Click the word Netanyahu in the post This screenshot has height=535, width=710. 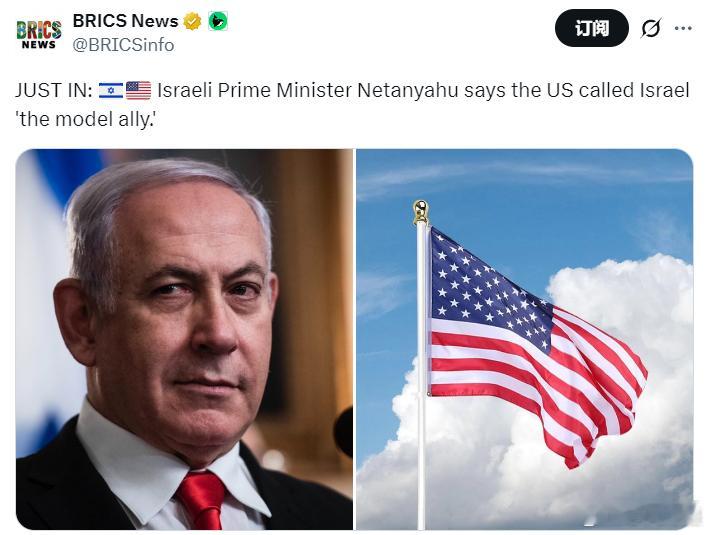pos(408,91)
